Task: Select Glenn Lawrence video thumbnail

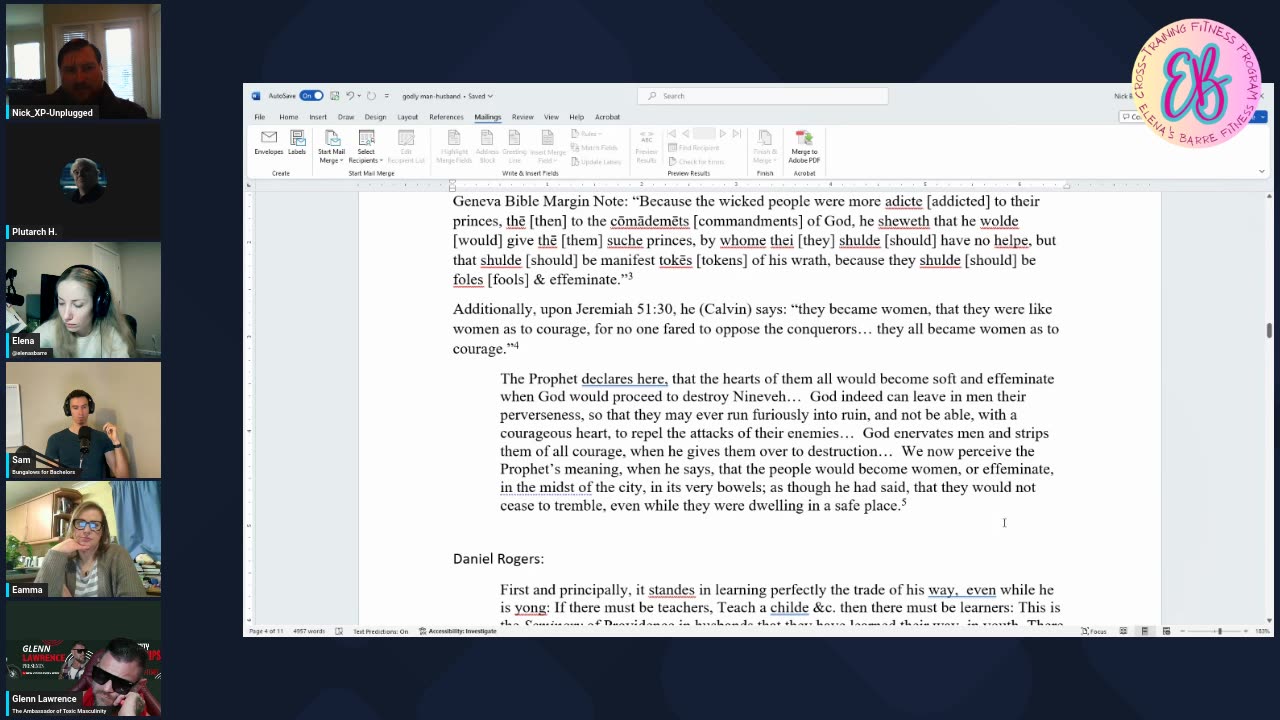Action: click(83, 659)
